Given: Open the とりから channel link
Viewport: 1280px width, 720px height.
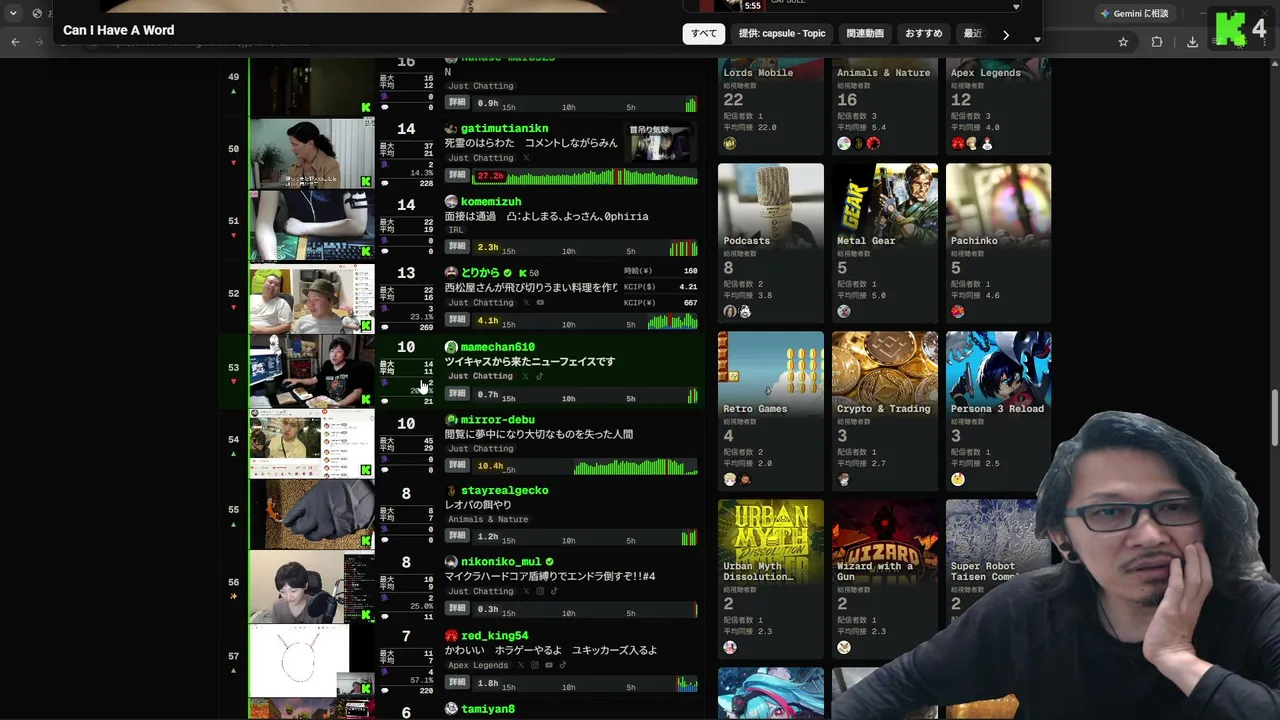Looking at the screenshot, I should click(x=480, y=273).
